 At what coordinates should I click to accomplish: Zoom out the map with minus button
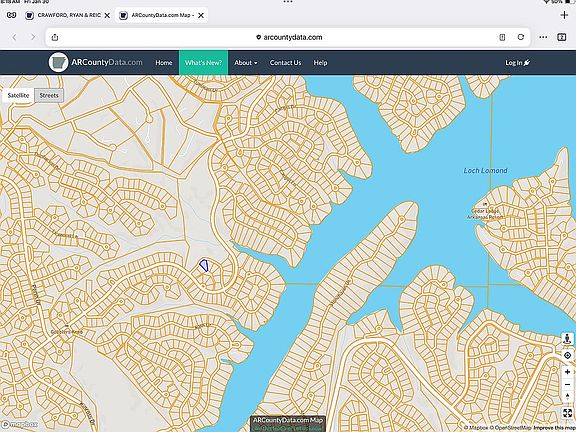(568, 384)
